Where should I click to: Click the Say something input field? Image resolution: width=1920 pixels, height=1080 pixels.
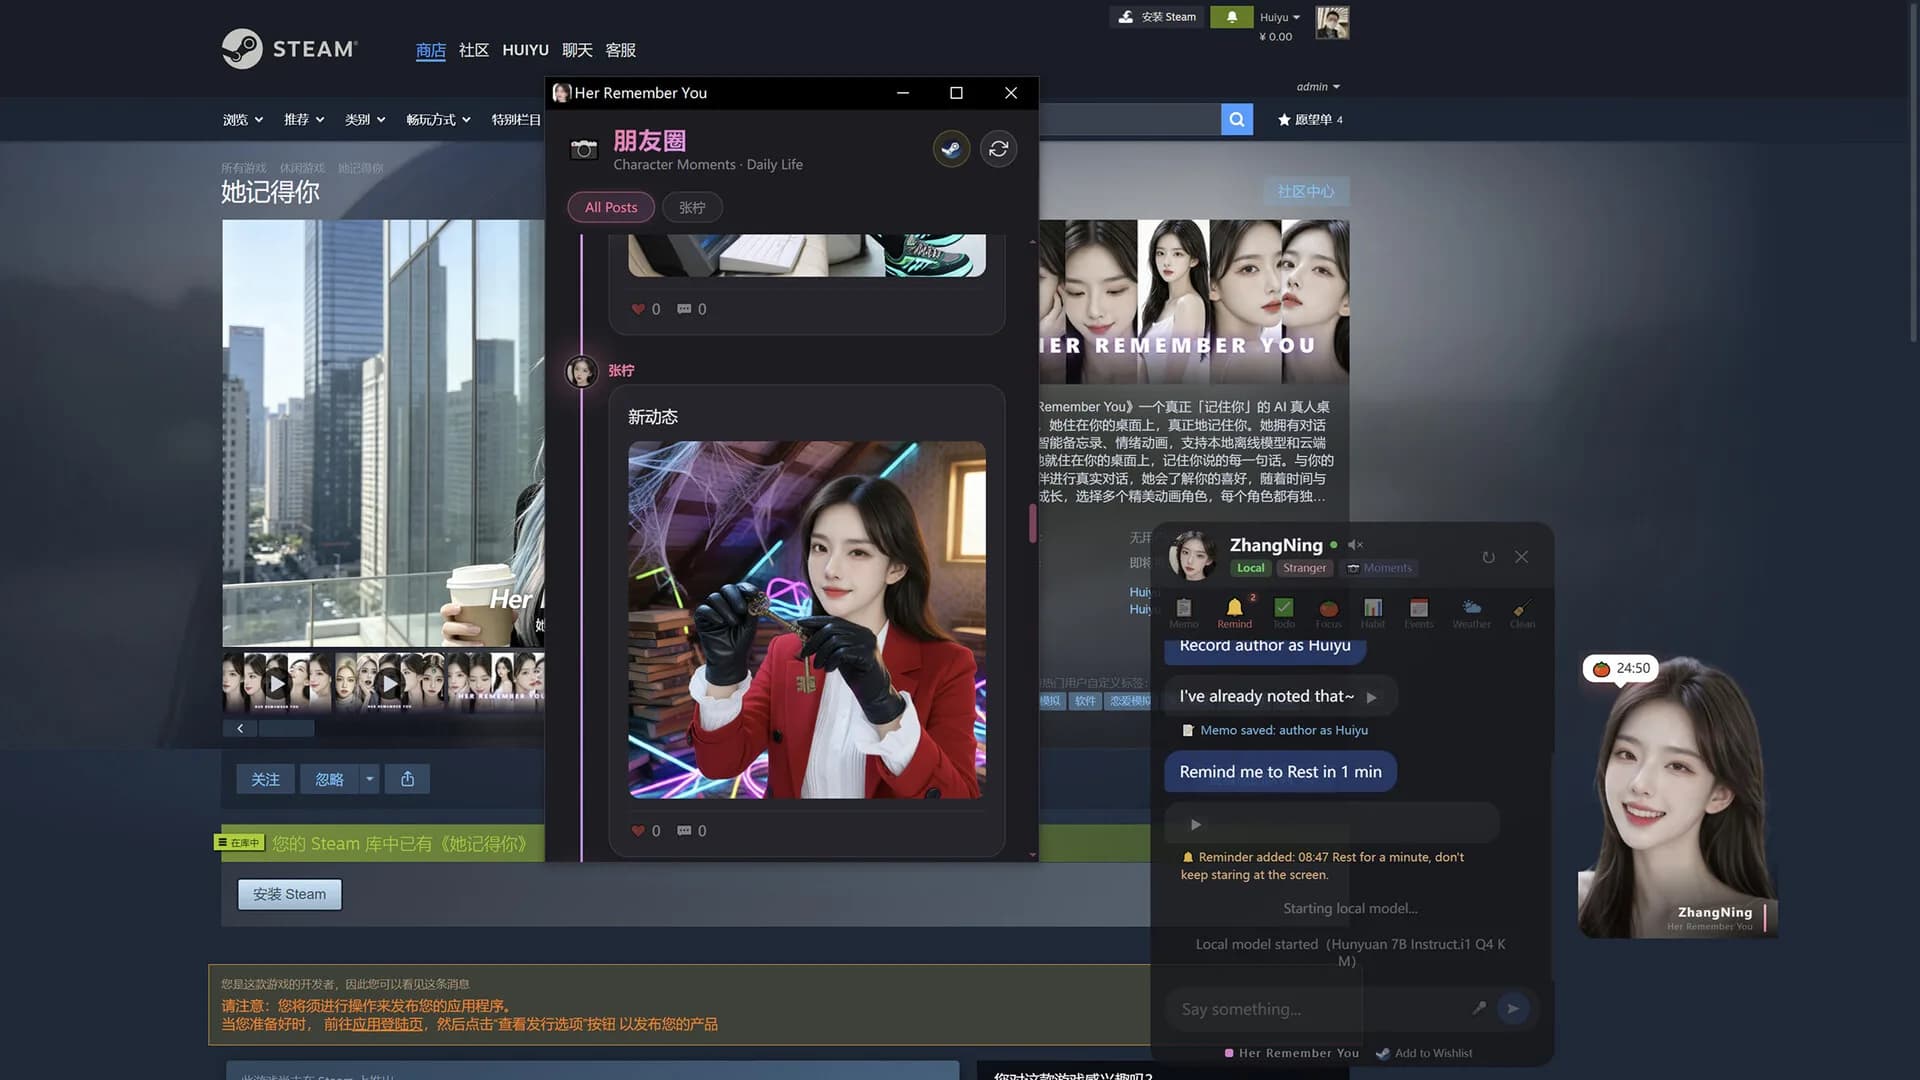[1320, 1009]
